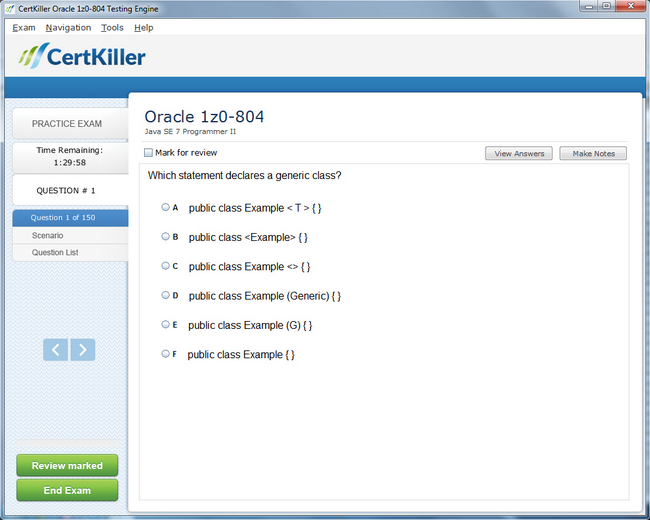Viewport: 650px width, 520px height.
Task: Select answer D radio button
Action: (165, 295)
